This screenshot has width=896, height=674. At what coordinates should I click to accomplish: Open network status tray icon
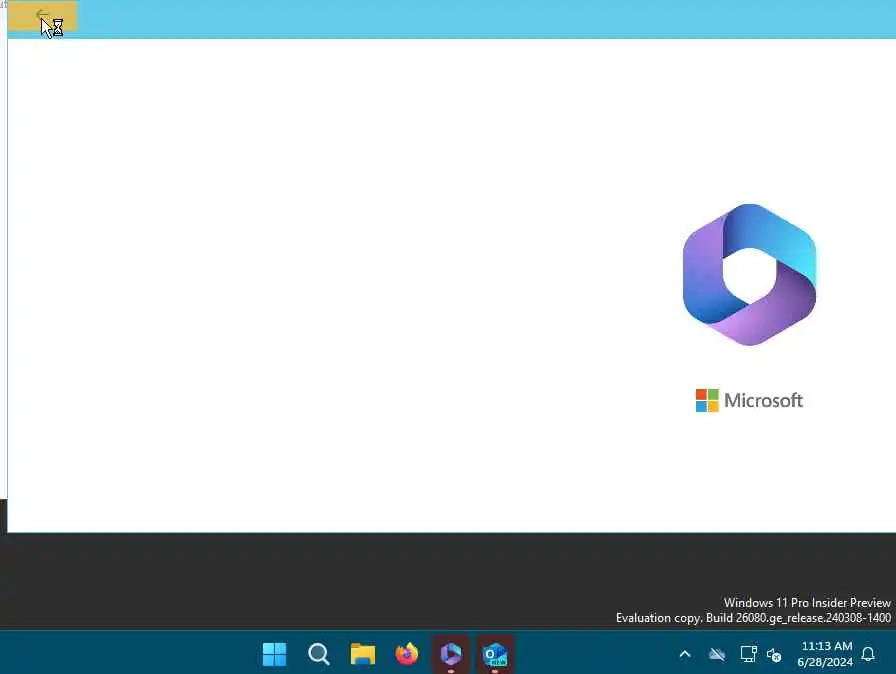coord(748,654)
